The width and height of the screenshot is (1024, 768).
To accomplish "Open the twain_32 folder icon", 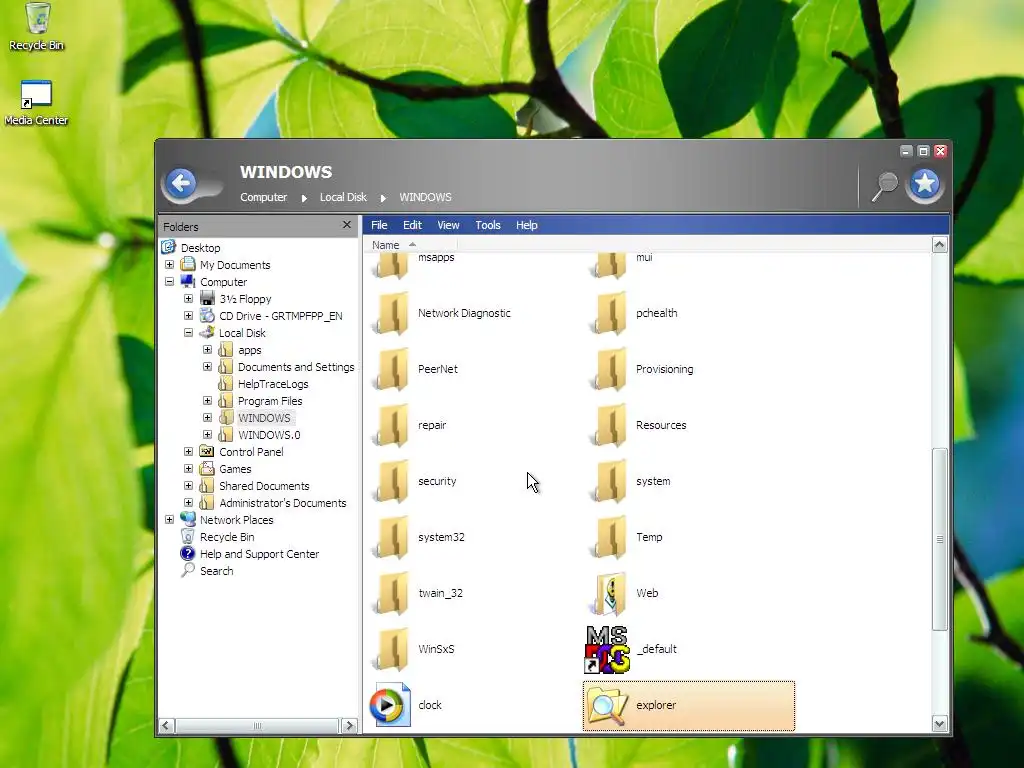I will 392,594.
